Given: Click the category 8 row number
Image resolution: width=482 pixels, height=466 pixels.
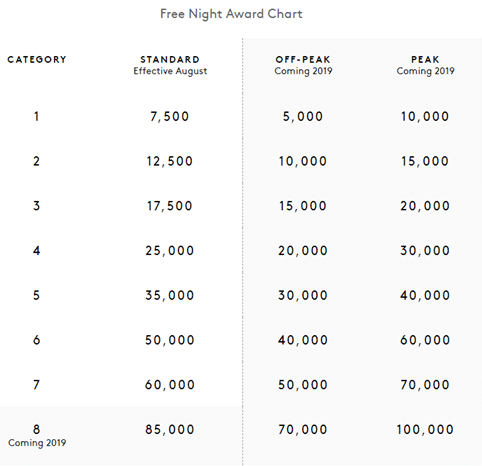Looking at the screenshot, I should (37, 429).
